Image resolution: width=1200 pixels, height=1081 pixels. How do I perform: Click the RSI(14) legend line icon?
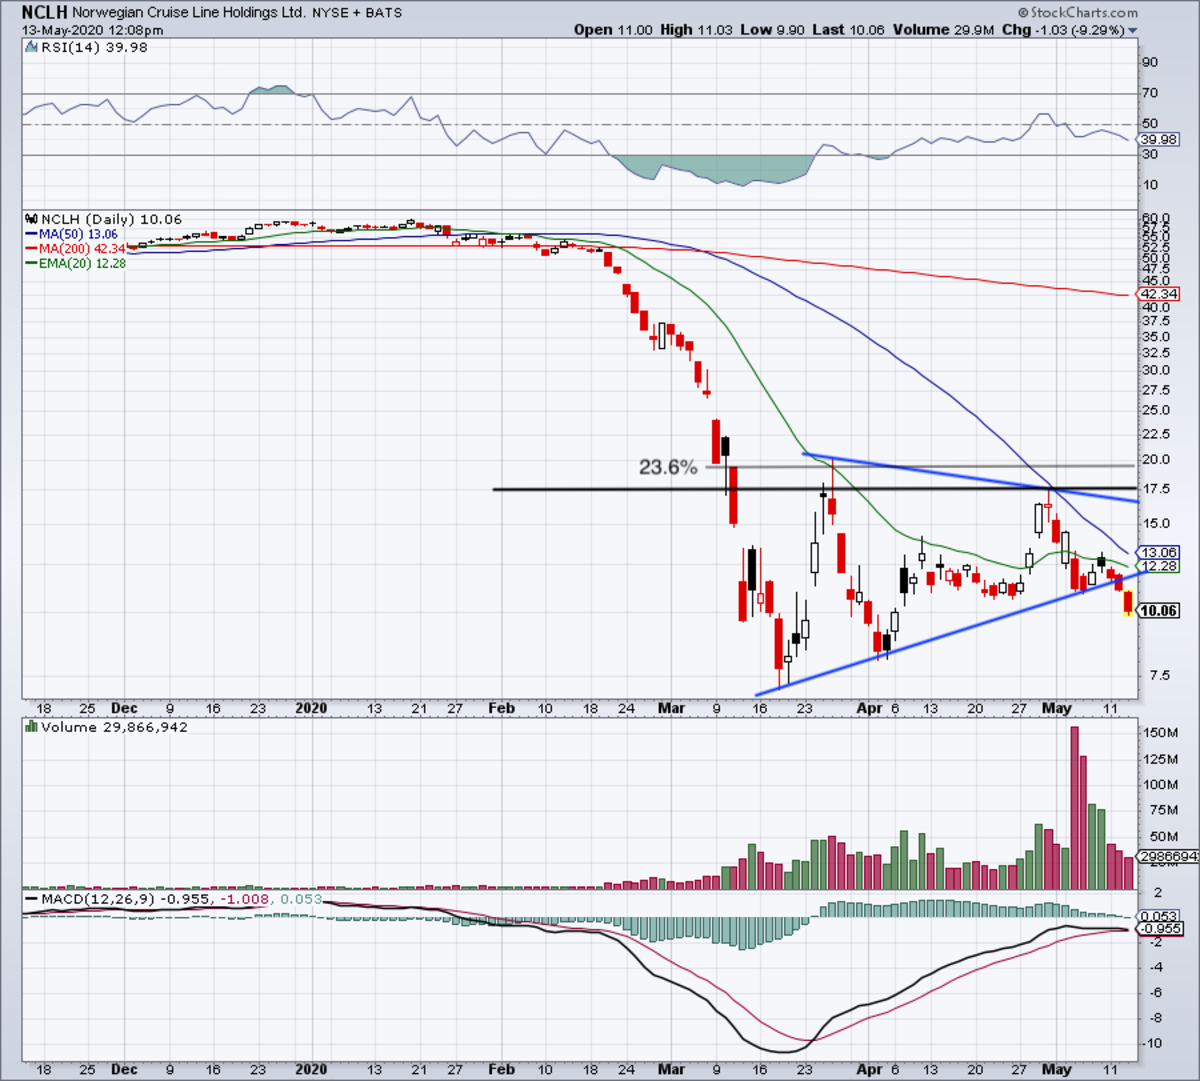[31, 47]
